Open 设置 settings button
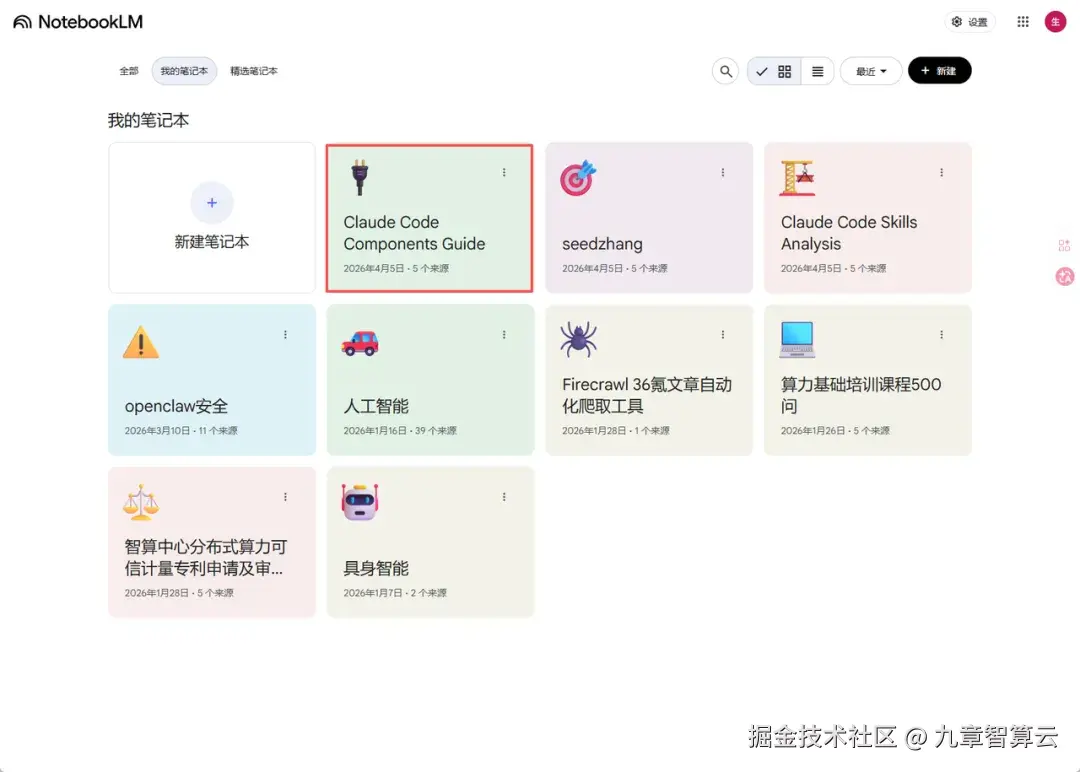Viewport: 1080px width, 772px height. click(x=969, y=22)
